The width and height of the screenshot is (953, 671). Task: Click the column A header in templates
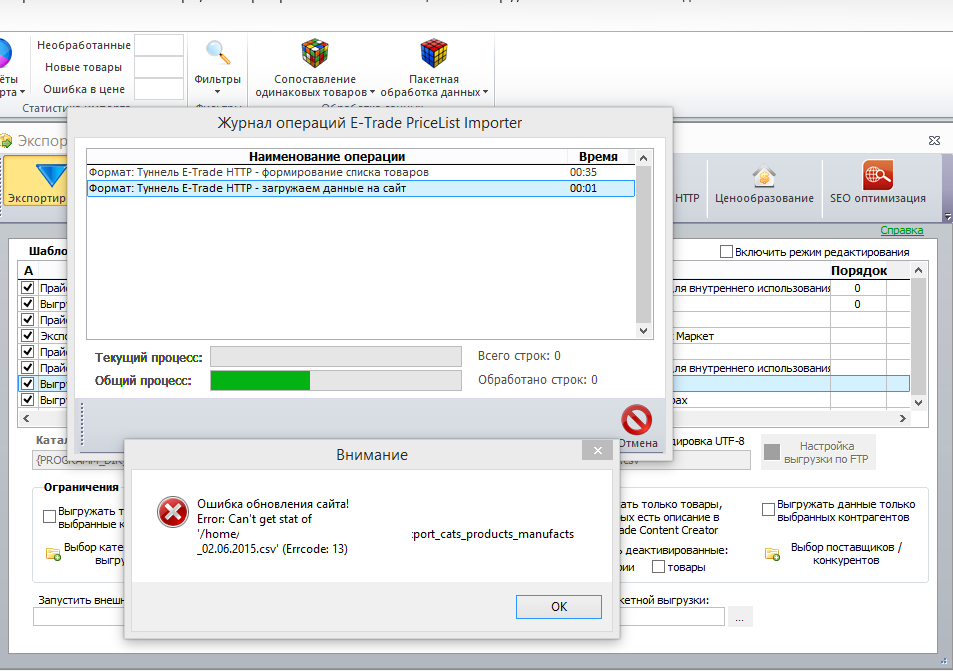tap(28, 270)
